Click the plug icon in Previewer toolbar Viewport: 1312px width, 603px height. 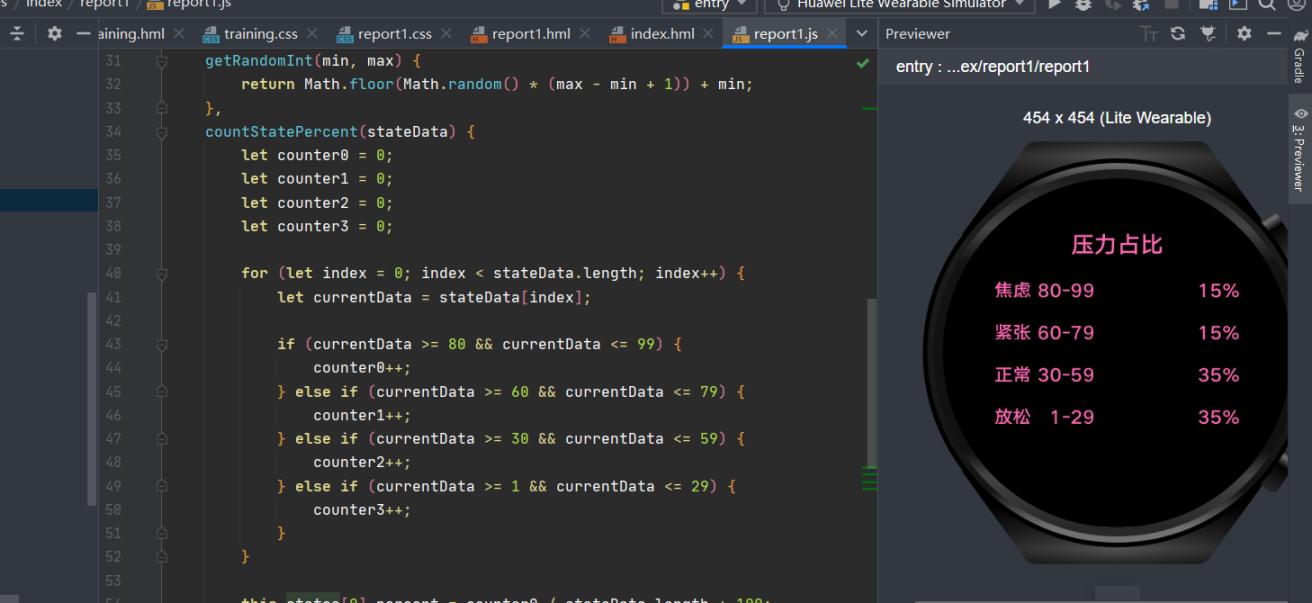[x=1208, y=34]
